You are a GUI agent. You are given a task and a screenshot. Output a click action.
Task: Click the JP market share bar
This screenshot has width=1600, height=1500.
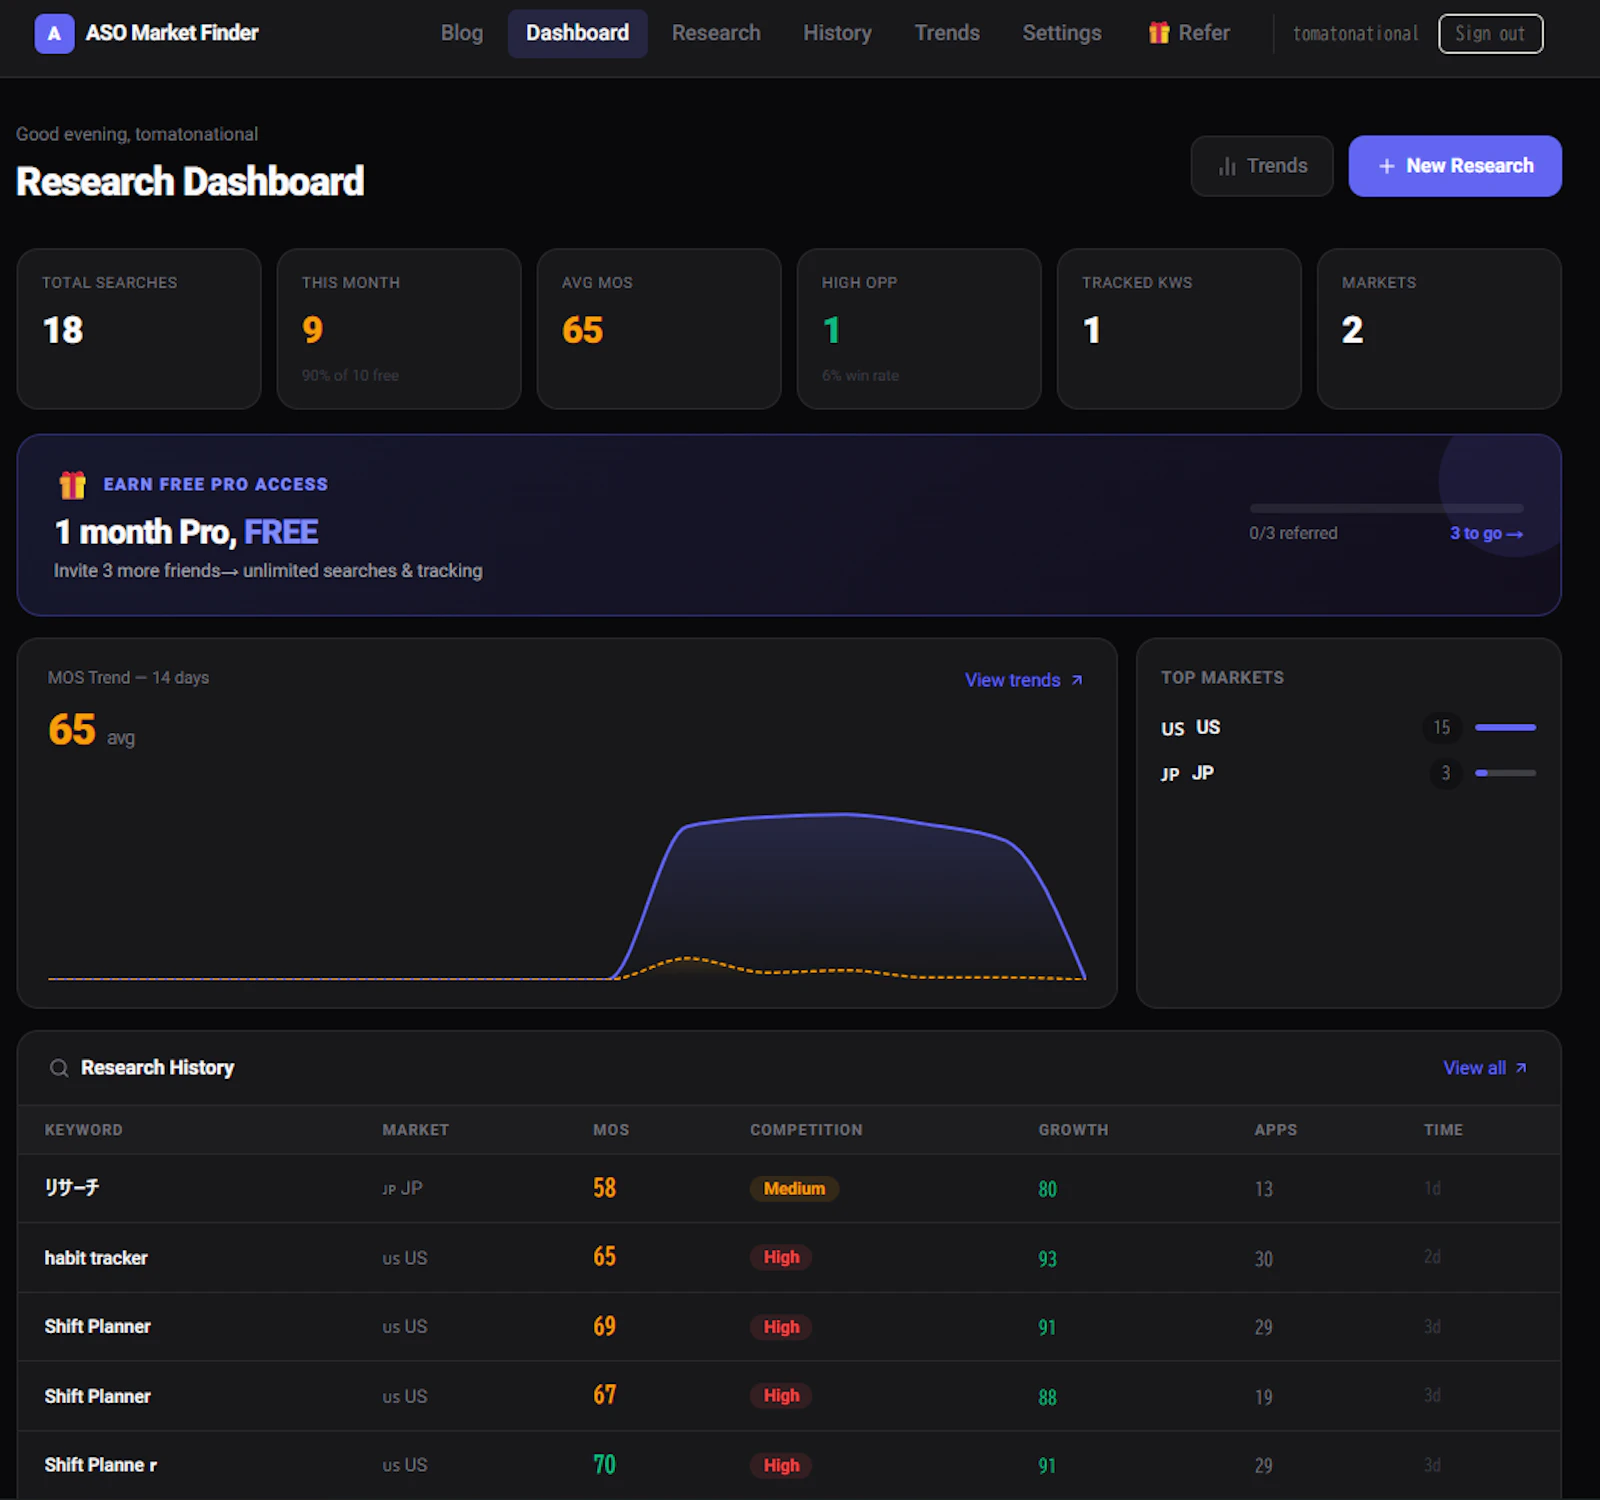[1505, 773]
